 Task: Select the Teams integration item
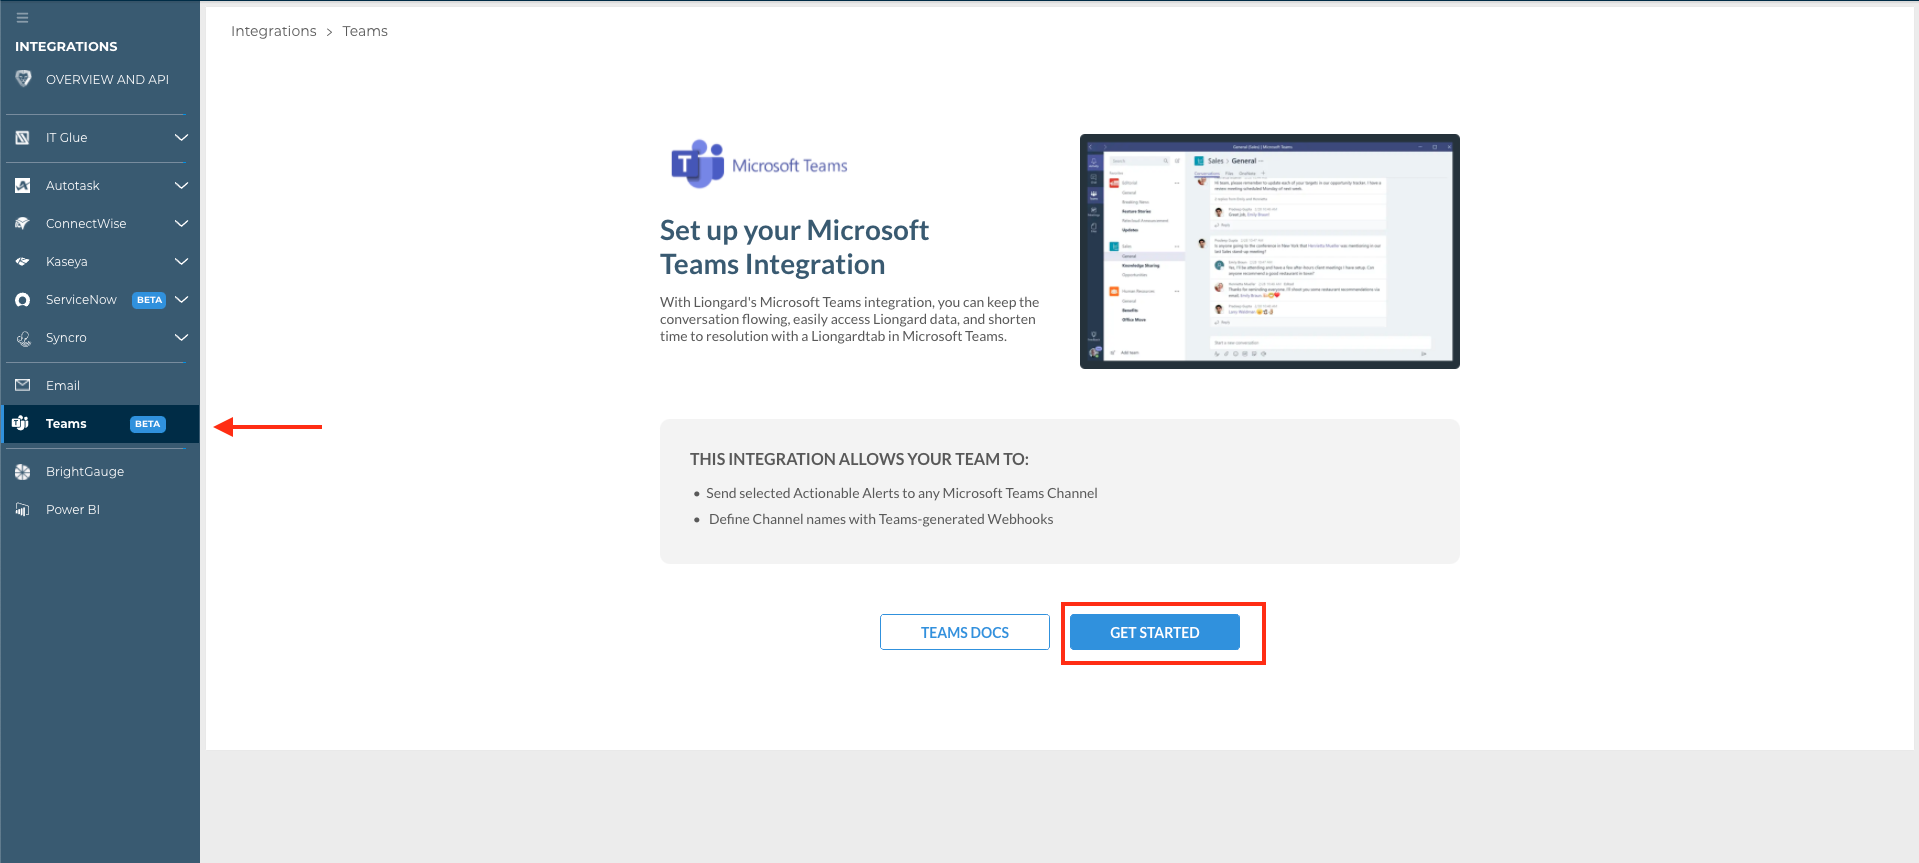tap(100, 424)
